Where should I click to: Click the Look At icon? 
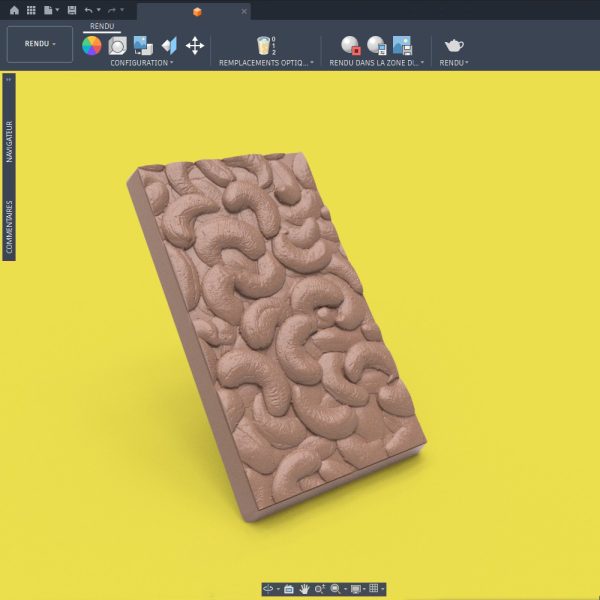(289, 589)
